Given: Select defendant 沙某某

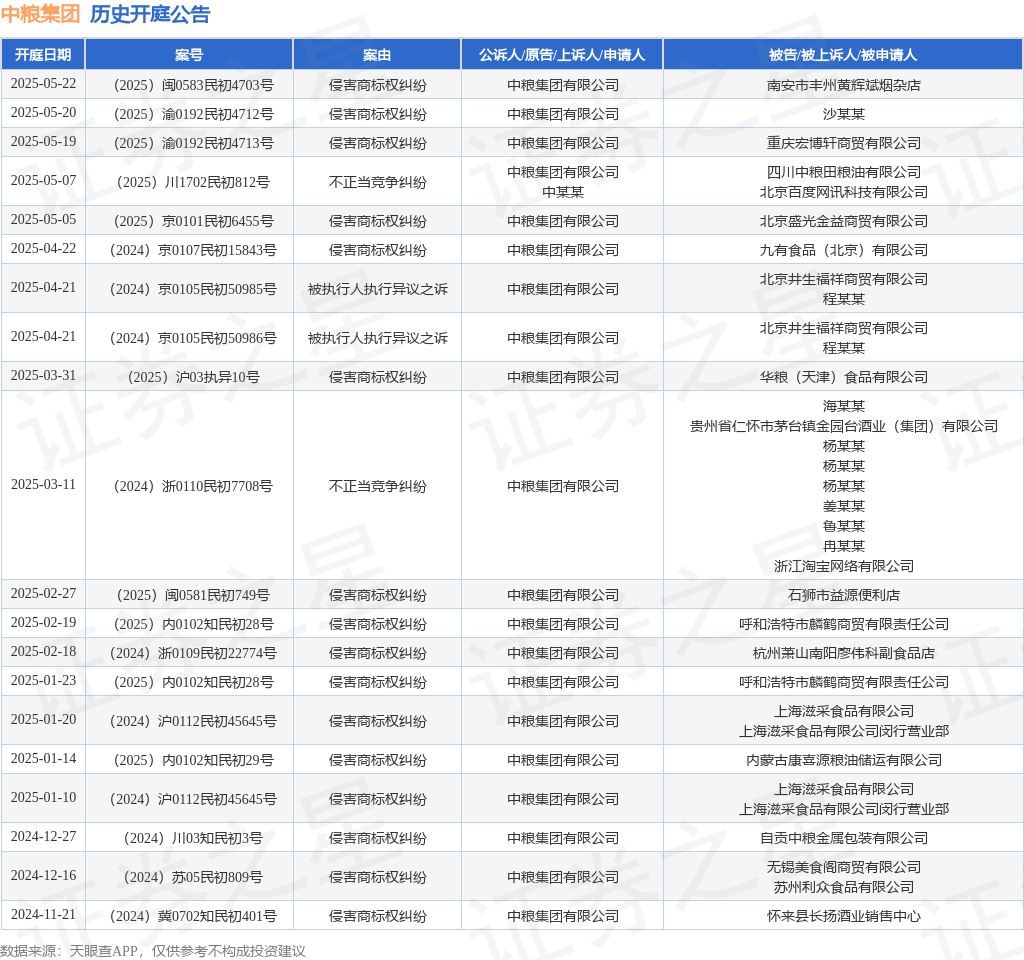Looking at the screenshot, I should click(x=843, y=114).
